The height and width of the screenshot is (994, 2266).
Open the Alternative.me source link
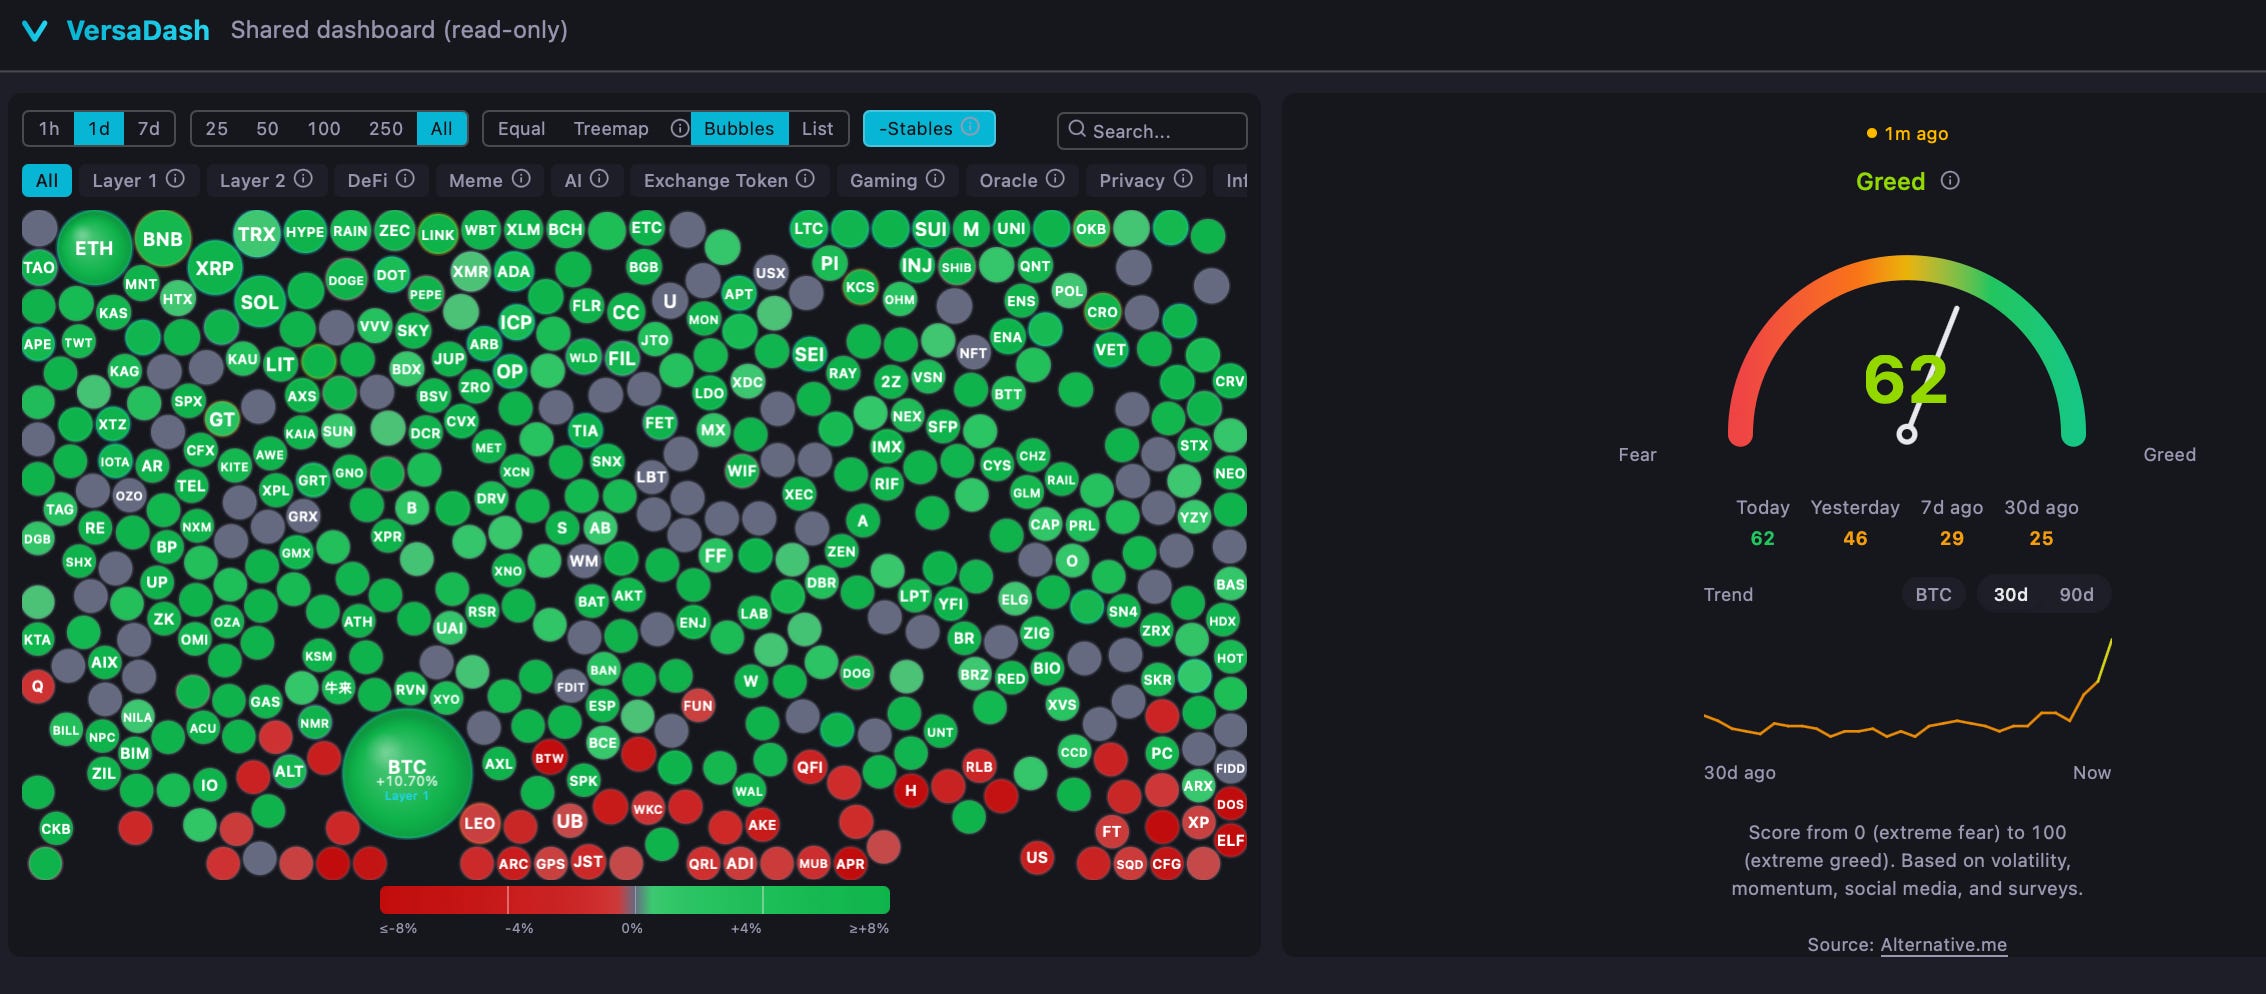(x=1943, y=944)
